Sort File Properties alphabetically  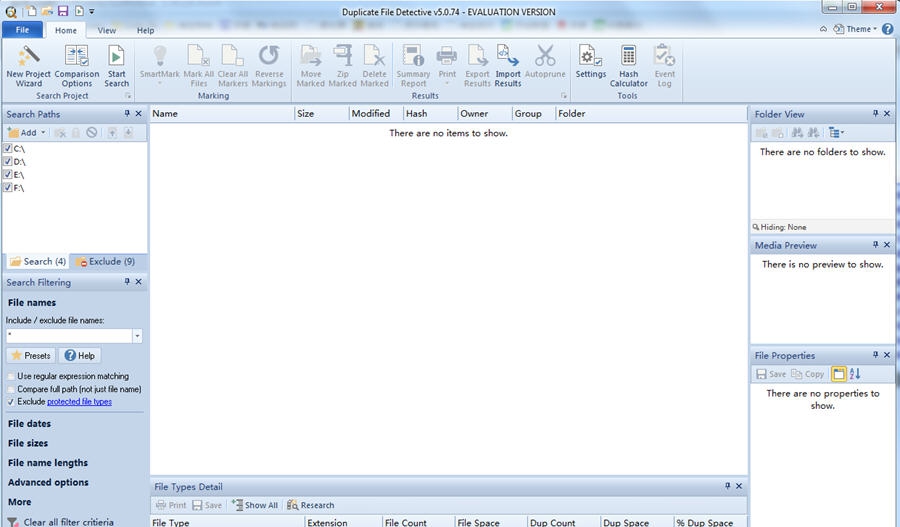click(x=855, y=374)
